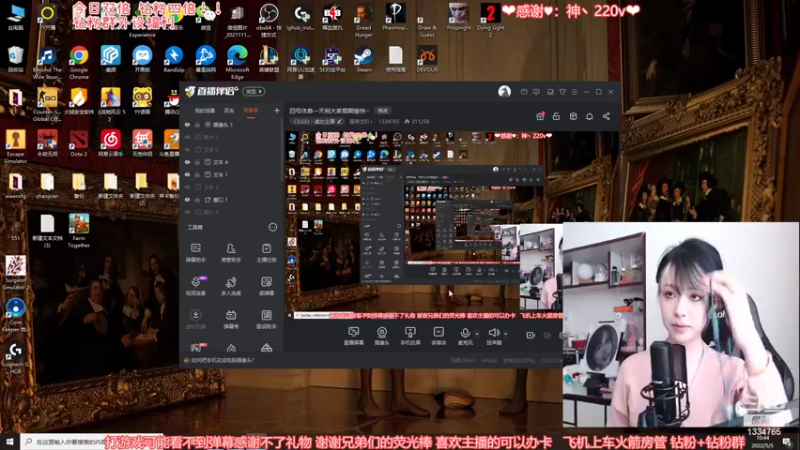The image size is (800, 450).
Task: Open the Dota 2 desktop shortcut
Action: tap(79, 143)
